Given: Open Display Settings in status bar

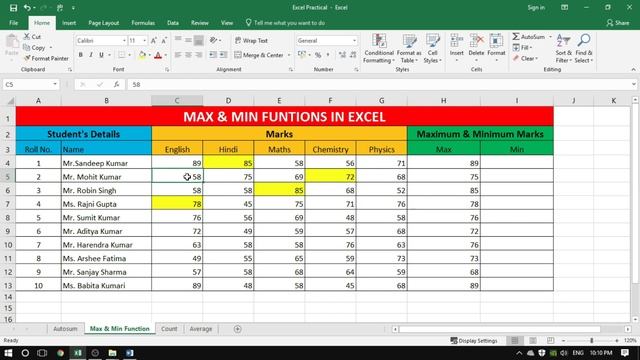Looking at the screenshot, I should click(474, 340).
